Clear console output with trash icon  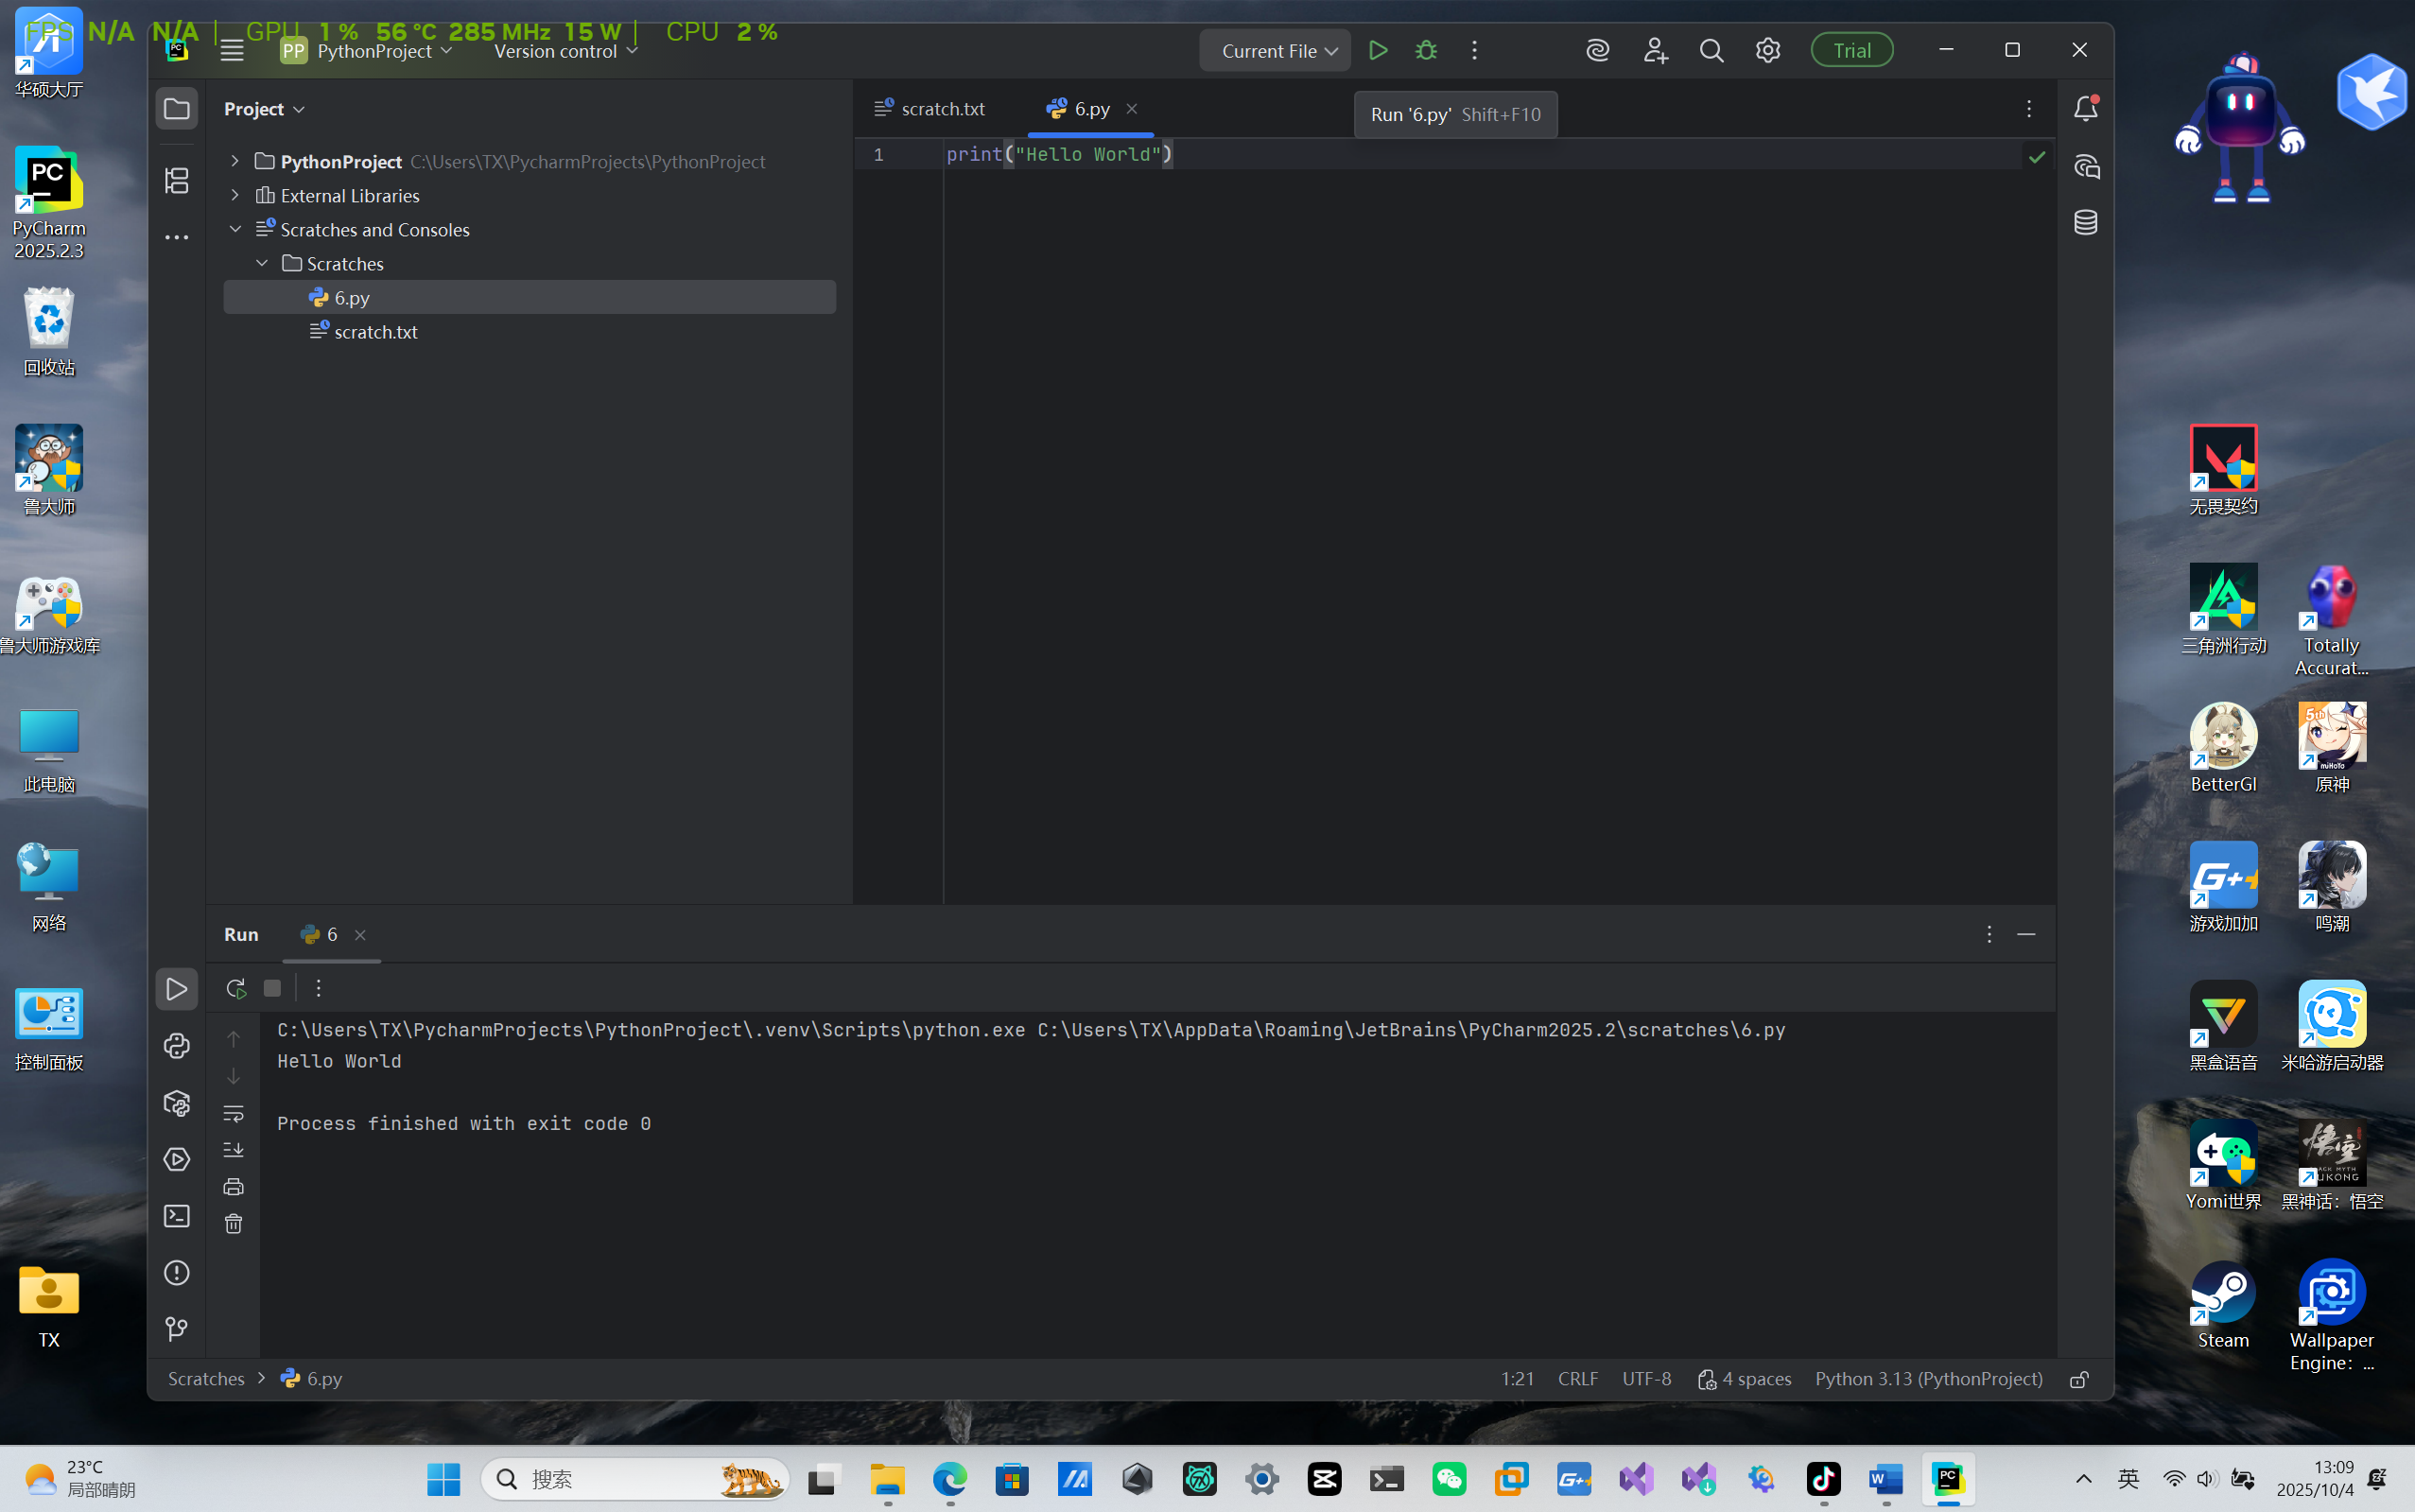[233, 1223]
